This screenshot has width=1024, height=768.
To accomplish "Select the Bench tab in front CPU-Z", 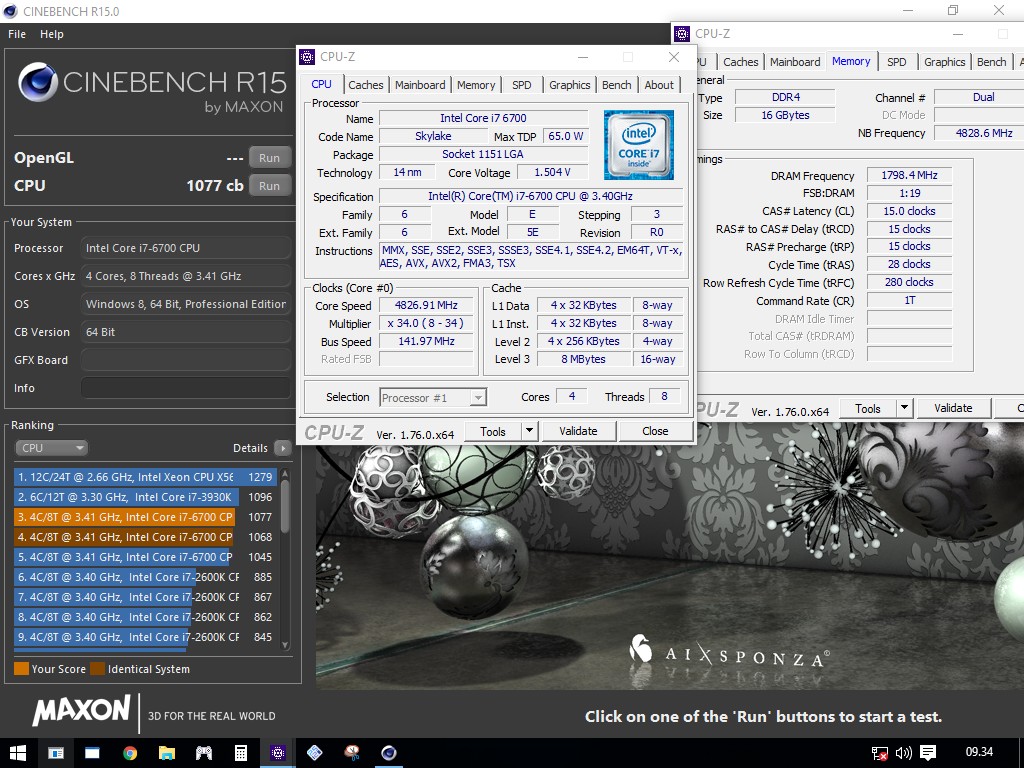I will pos(616,85).
